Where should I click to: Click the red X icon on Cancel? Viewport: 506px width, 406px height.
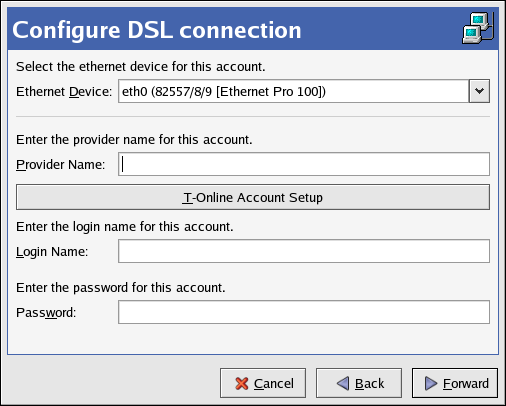[242, 383]
